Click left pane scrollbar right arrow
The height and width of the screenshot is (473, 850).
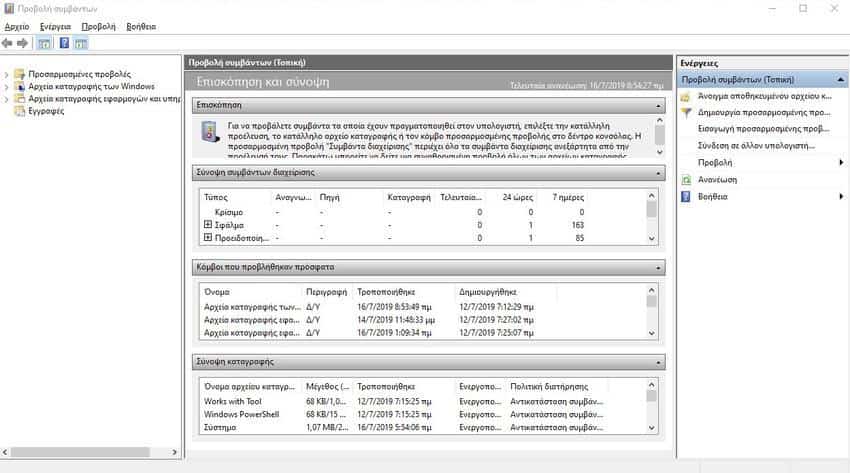(x=175, y=452)
